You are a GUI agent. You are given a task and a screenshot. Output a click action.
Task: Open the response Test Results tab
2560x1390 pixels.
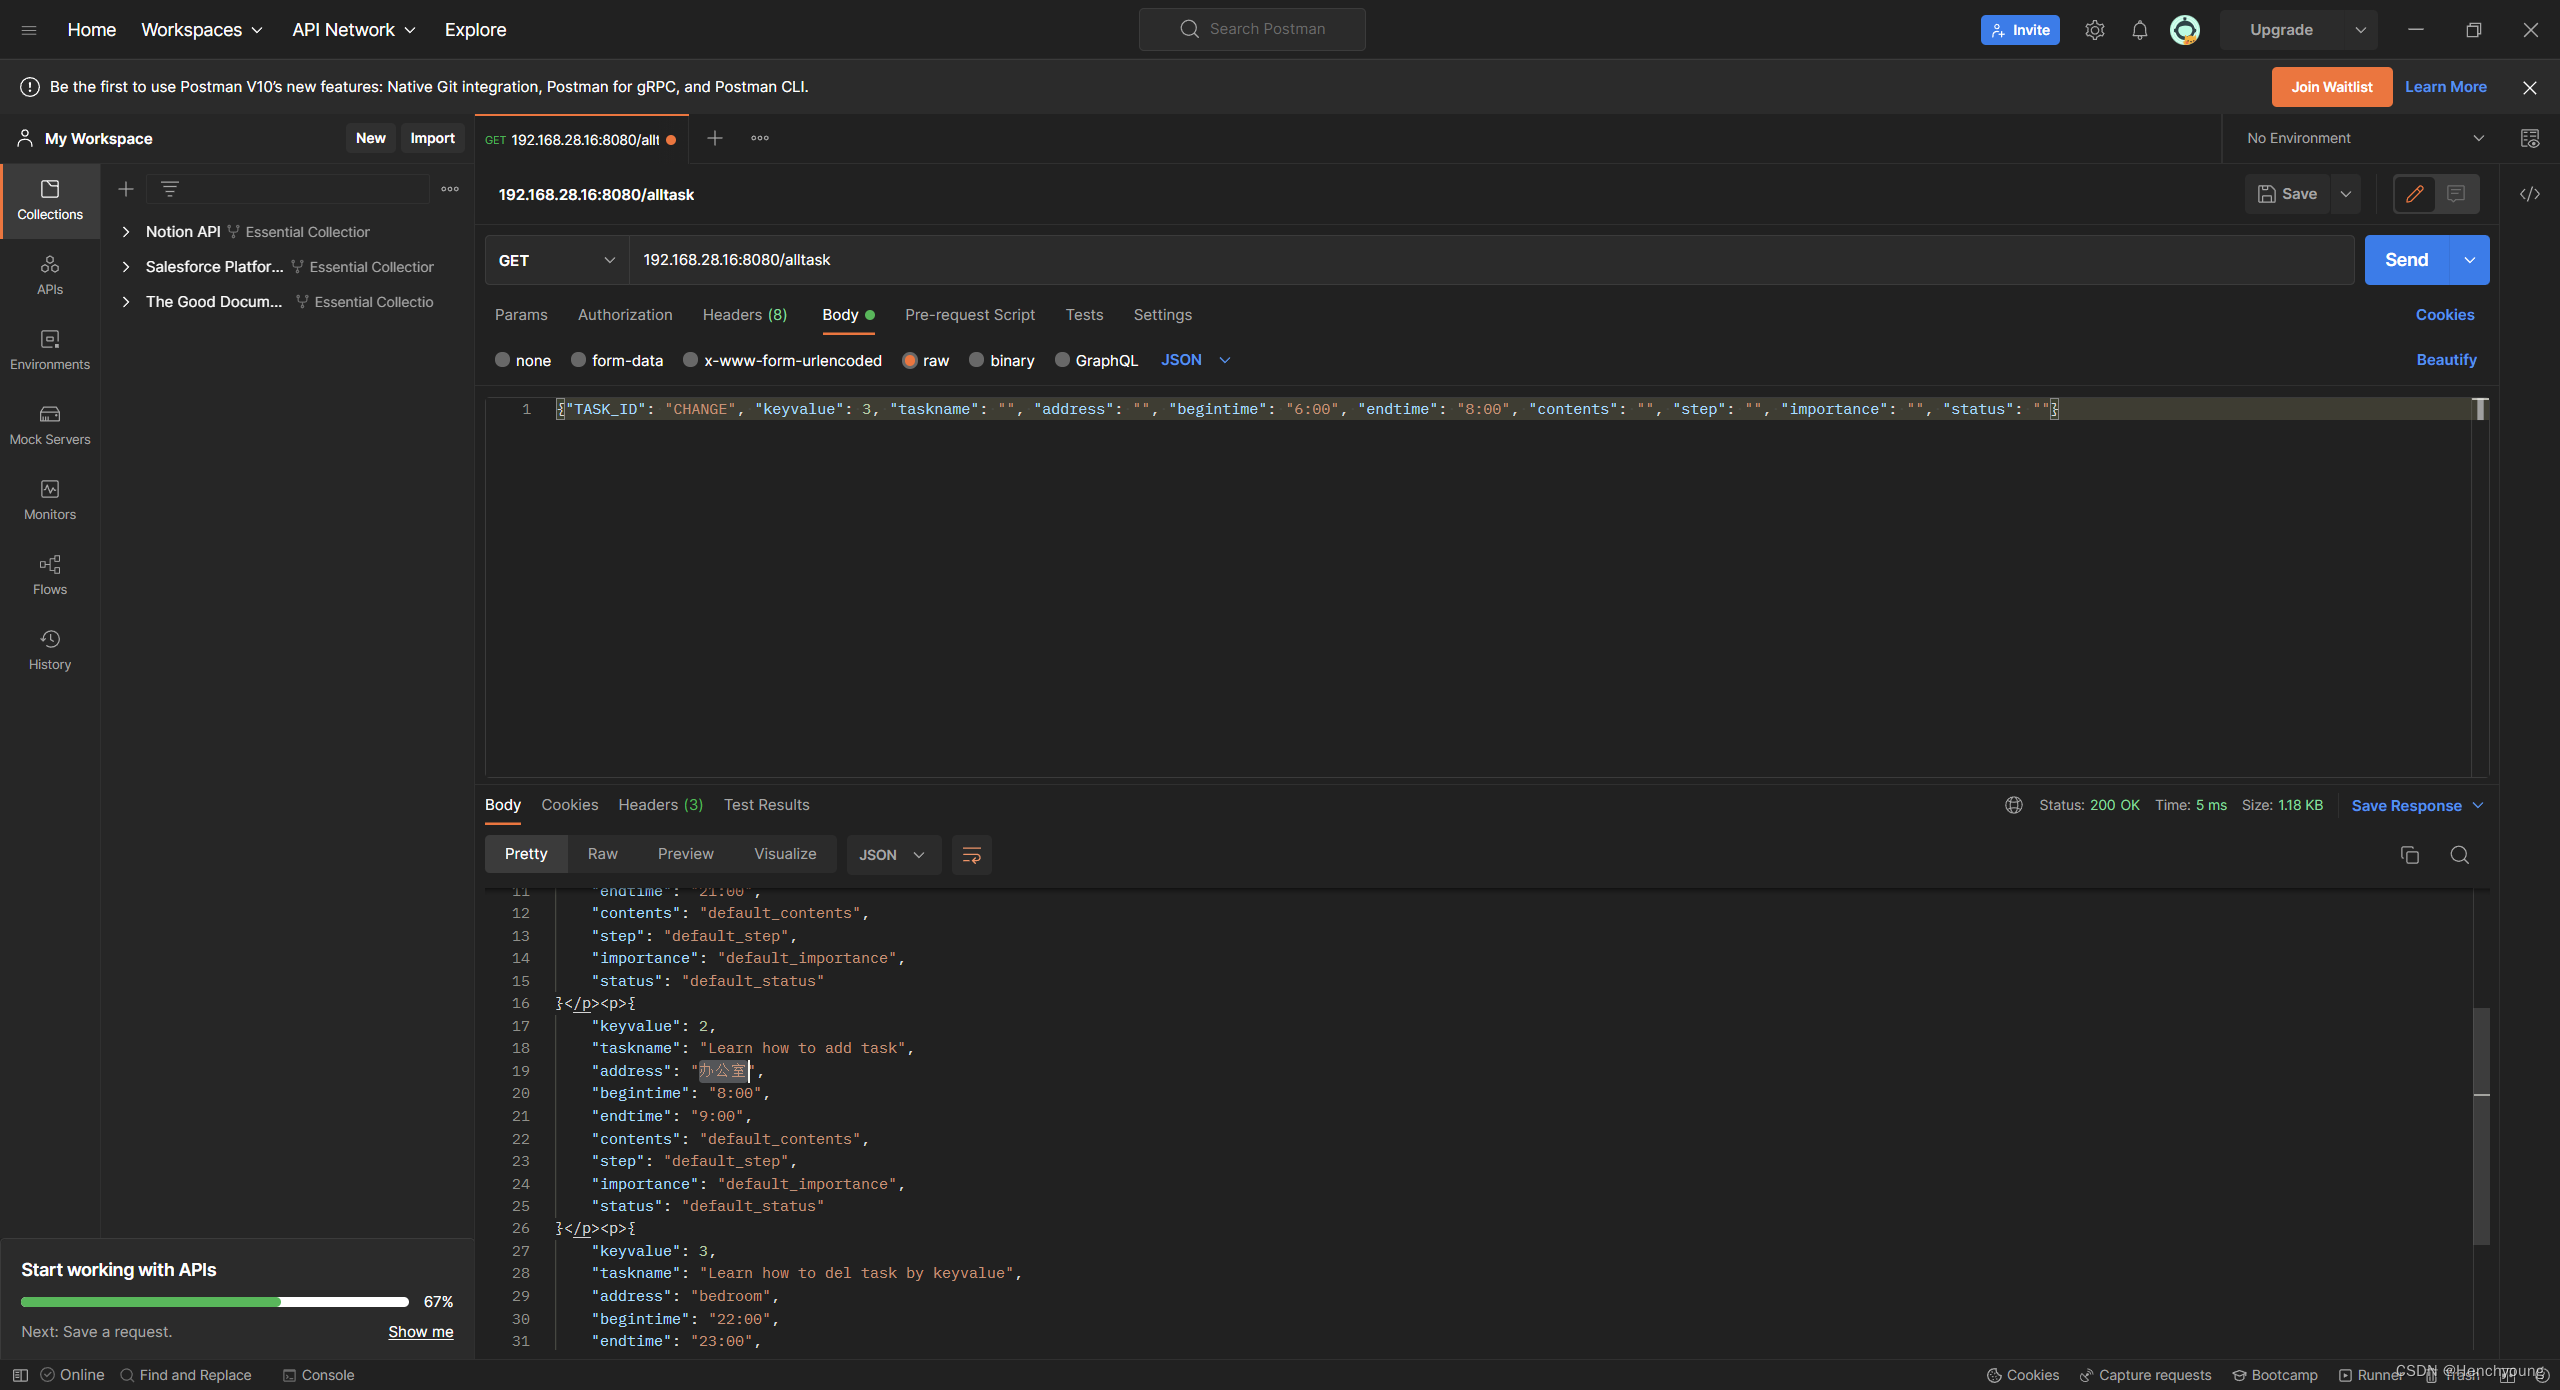coord(766,805)
